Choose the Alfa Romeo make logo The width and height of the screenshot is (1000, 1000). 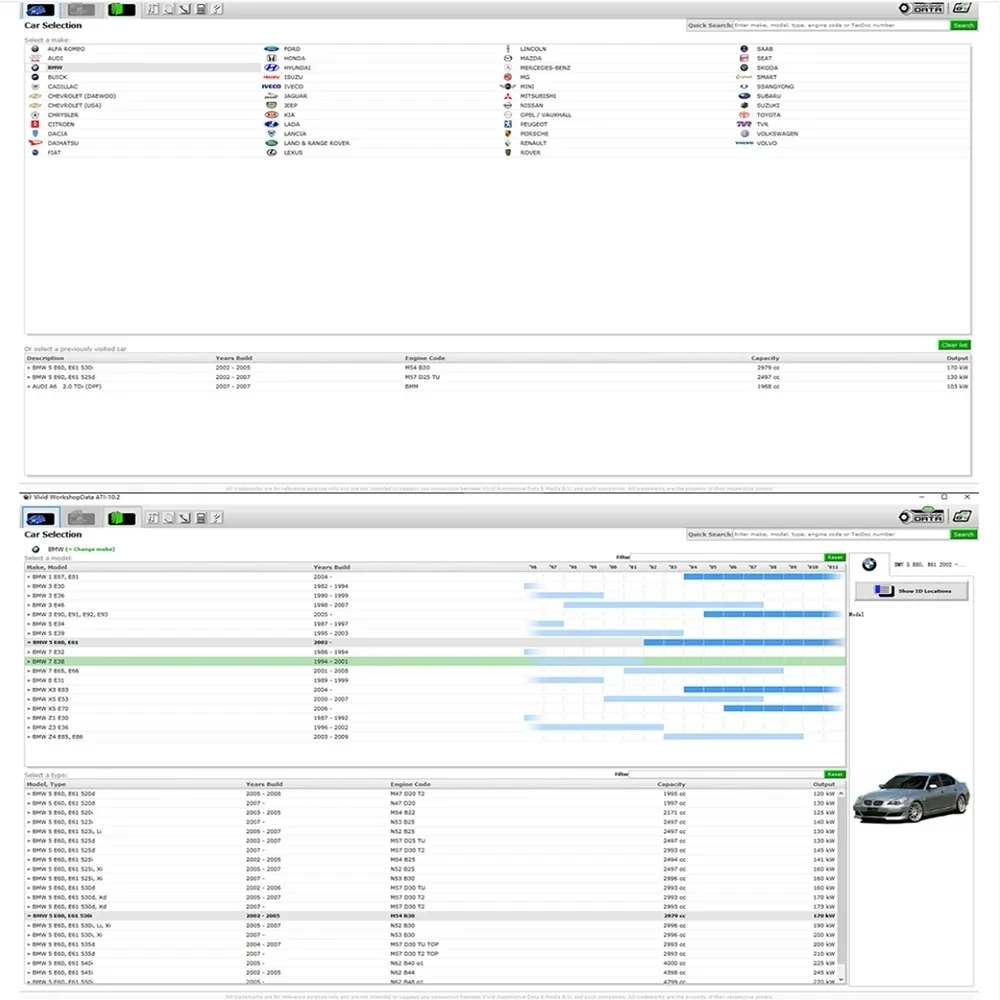[x=35, y=48]
